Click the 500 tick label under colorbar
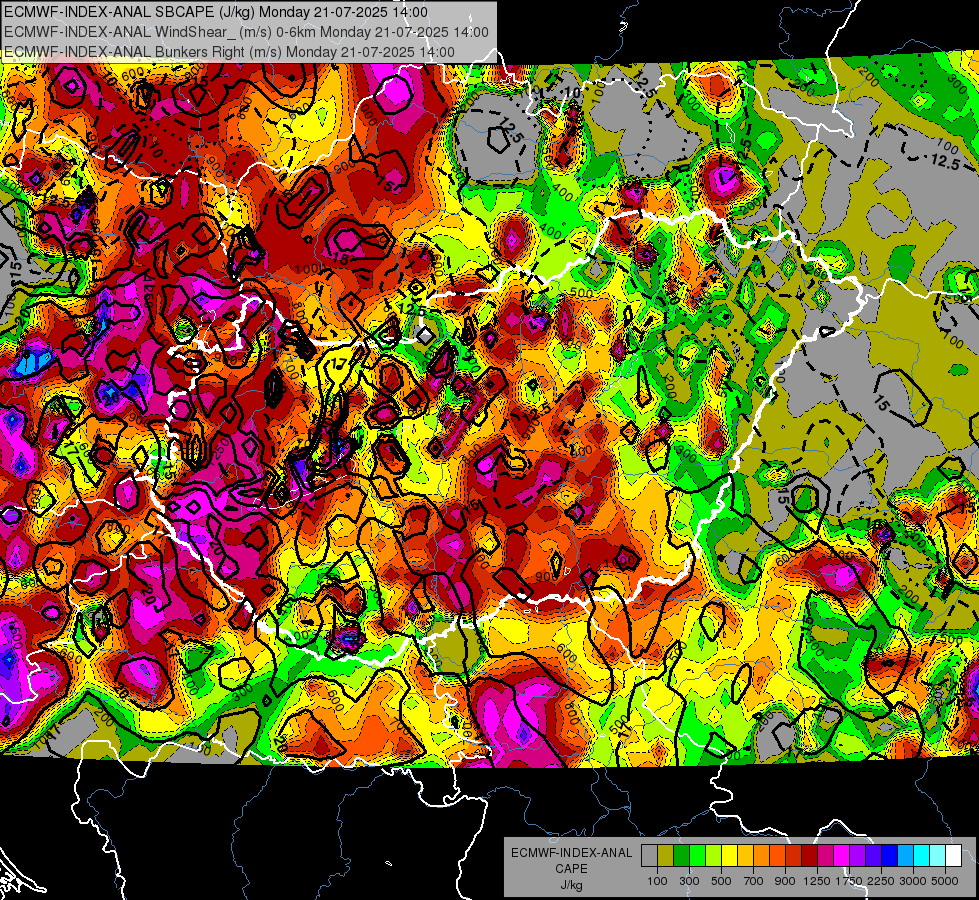Screen dimensions: 979x900 [721, 881]
